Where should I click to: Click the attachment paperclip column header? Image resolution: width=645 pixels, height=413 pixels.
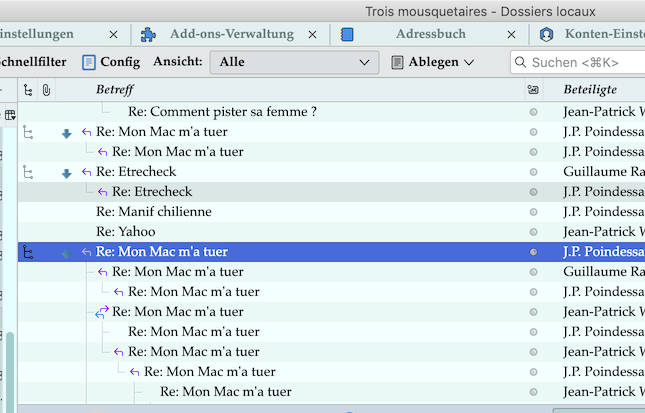point(46,90)
